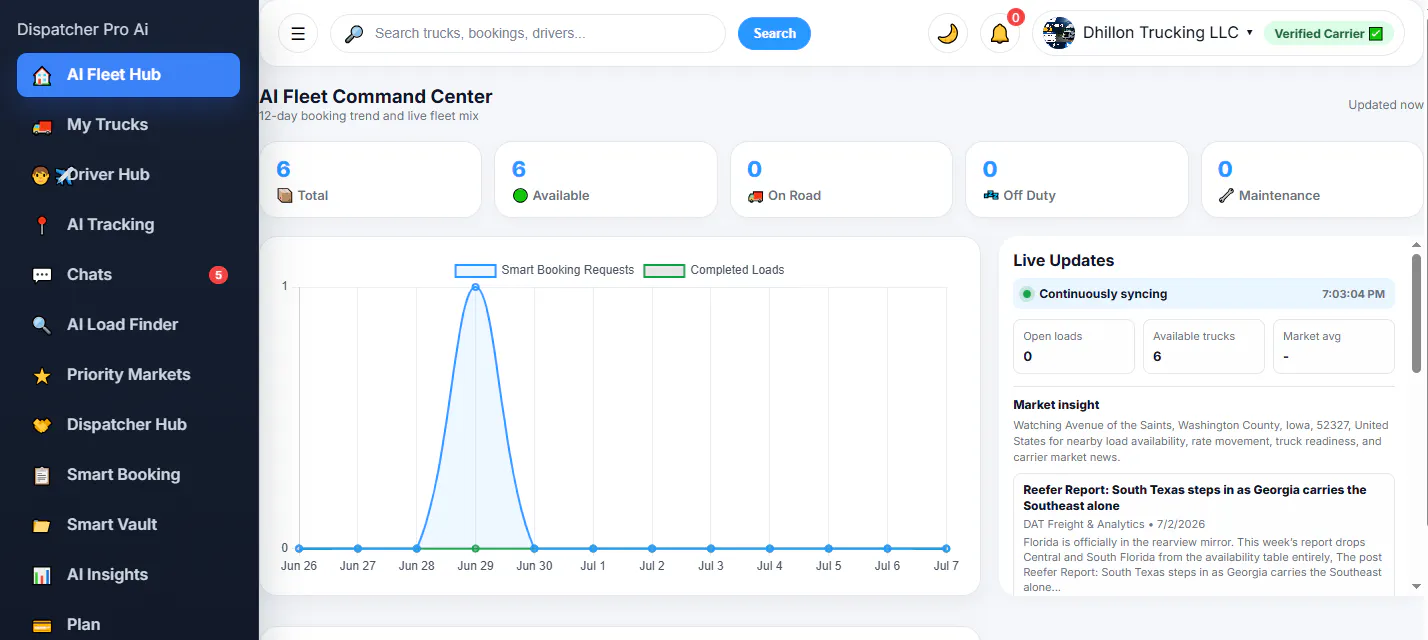This screenshot has width=1428, height=640.
Task: Open the Chats section
Action: point(128,275)
